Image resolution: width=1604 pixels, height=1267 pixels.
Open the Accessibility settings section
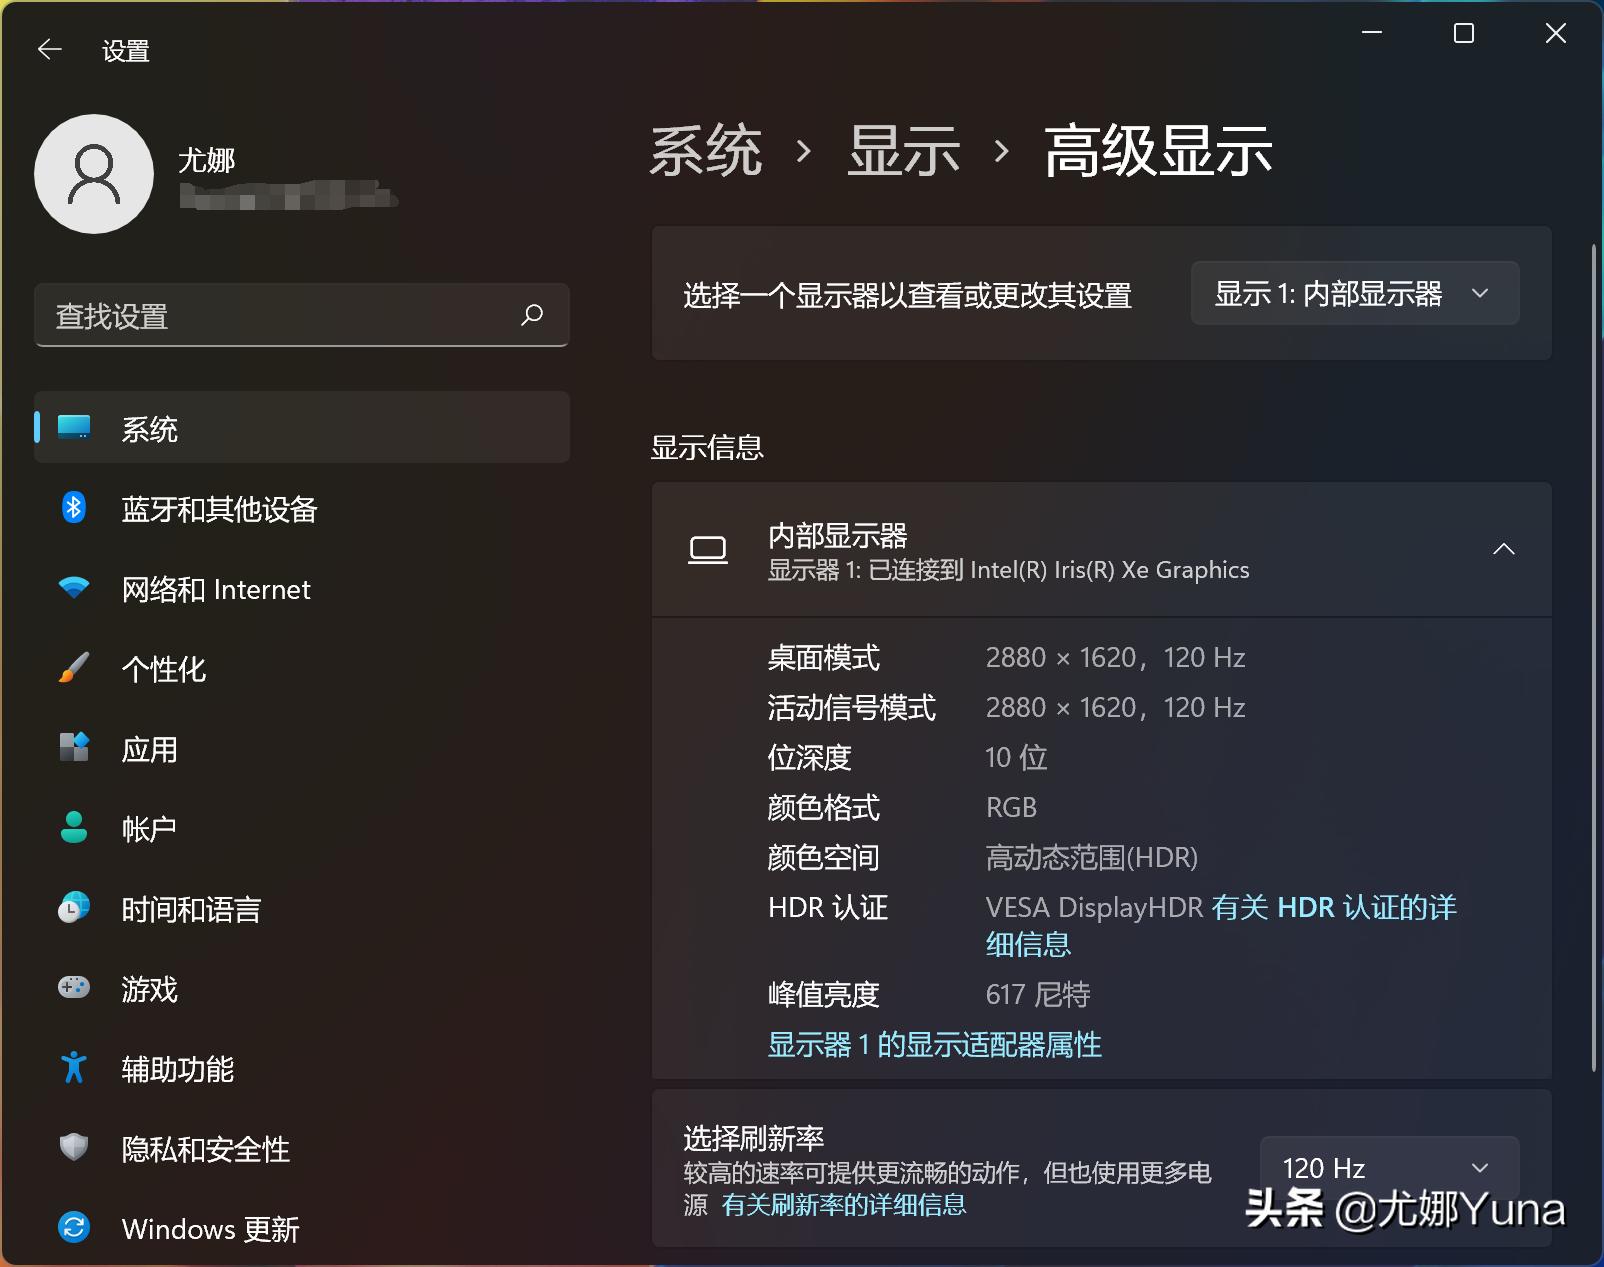[x=177, y=1069]
